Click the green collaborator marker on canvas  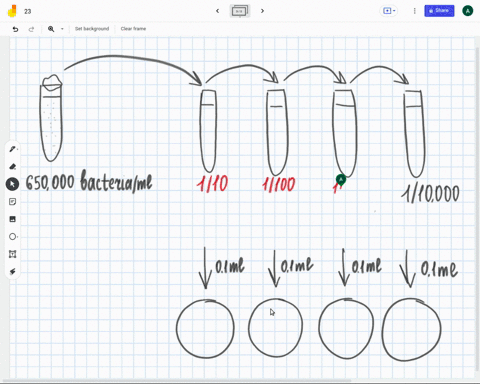click(x=341, y=180)
